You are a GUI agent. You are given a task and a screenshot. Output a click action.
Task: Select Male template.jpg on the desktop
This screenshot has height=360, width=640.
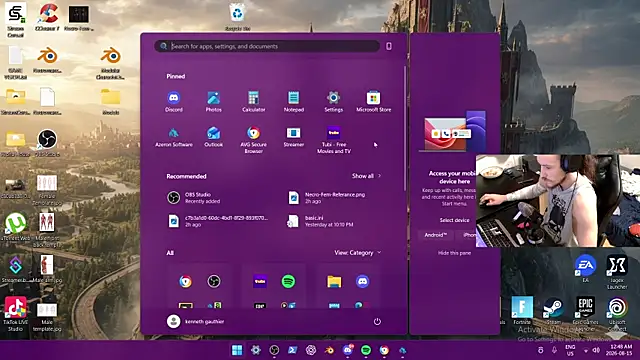(x=47, y=317)
